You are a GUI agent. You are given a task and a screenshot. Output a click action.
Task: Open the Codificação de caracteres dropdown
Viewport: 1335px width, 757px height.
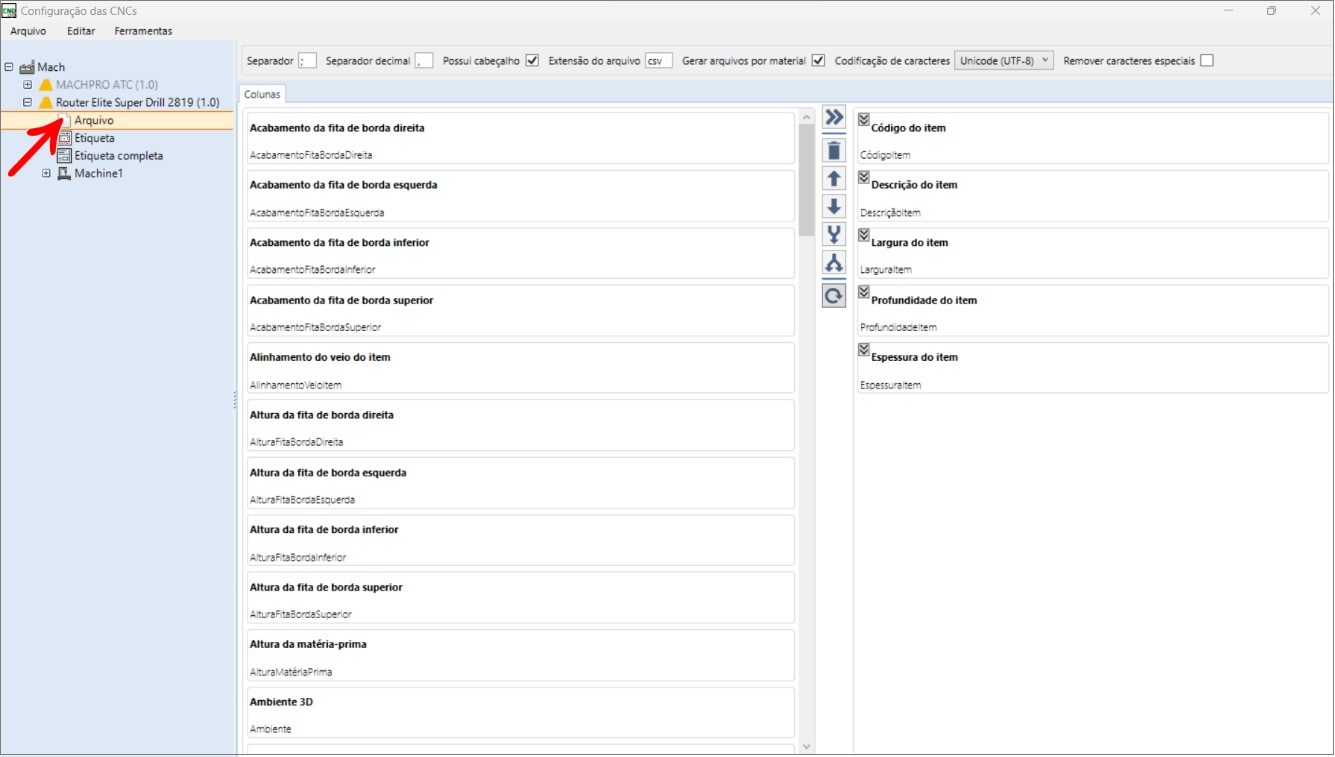point(1004,60)
